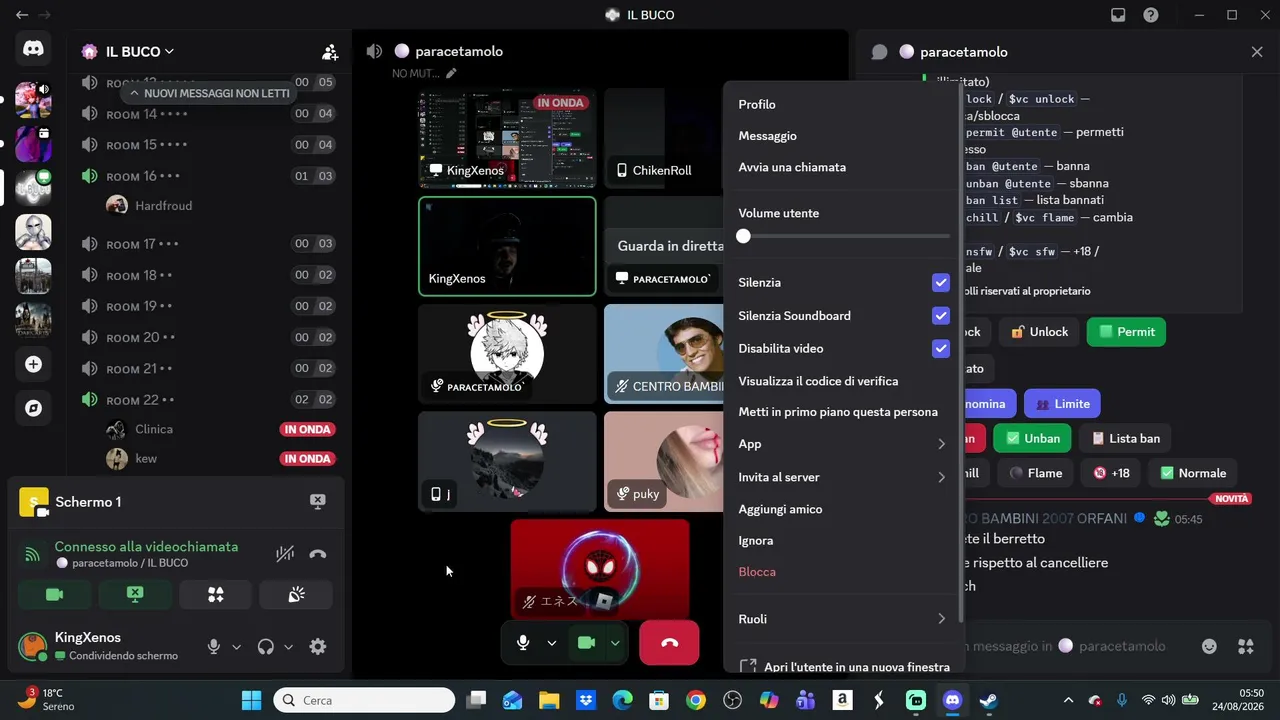Open Discord direct messages home
This screenshot has height=720, width=1280.
click(33, 48)
